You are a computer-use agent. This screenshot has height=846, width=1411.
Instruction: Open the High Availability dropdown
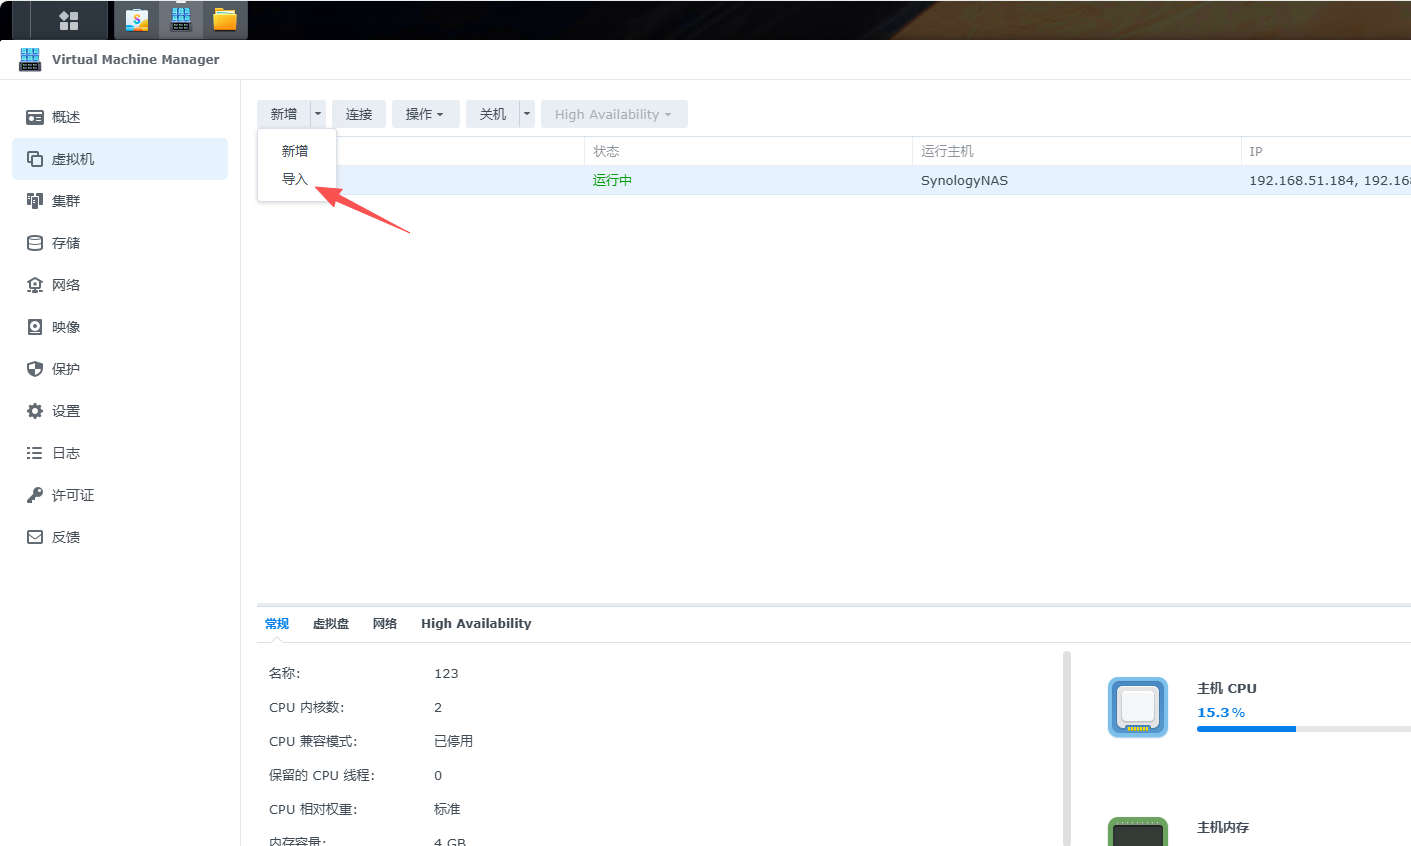pyautogui.click(x=613, y=113)
